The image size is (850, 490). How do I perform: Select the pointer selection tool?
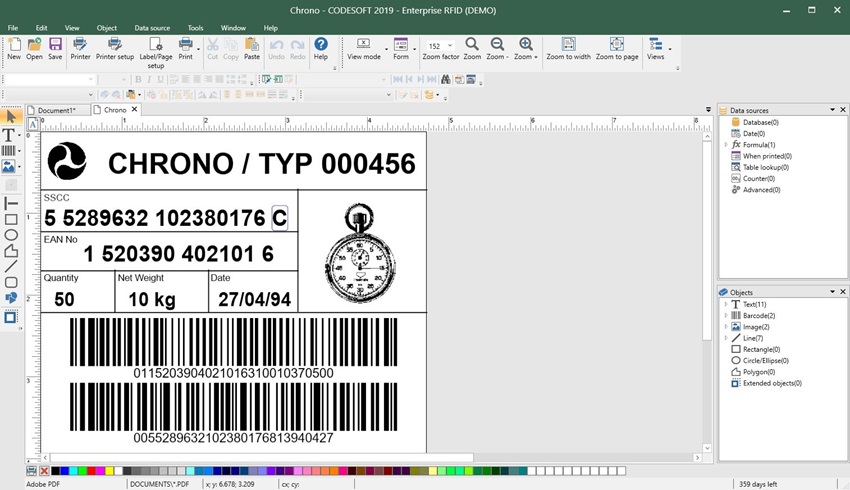click(x=11, y=116)
